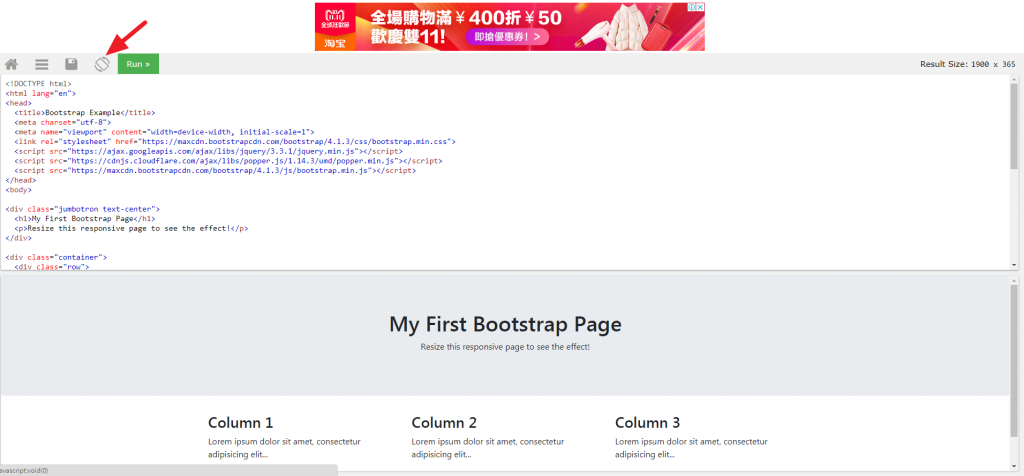Save code with the floppy disk icon
This screenshot has height=476, width=1024.
coord(71,64)
